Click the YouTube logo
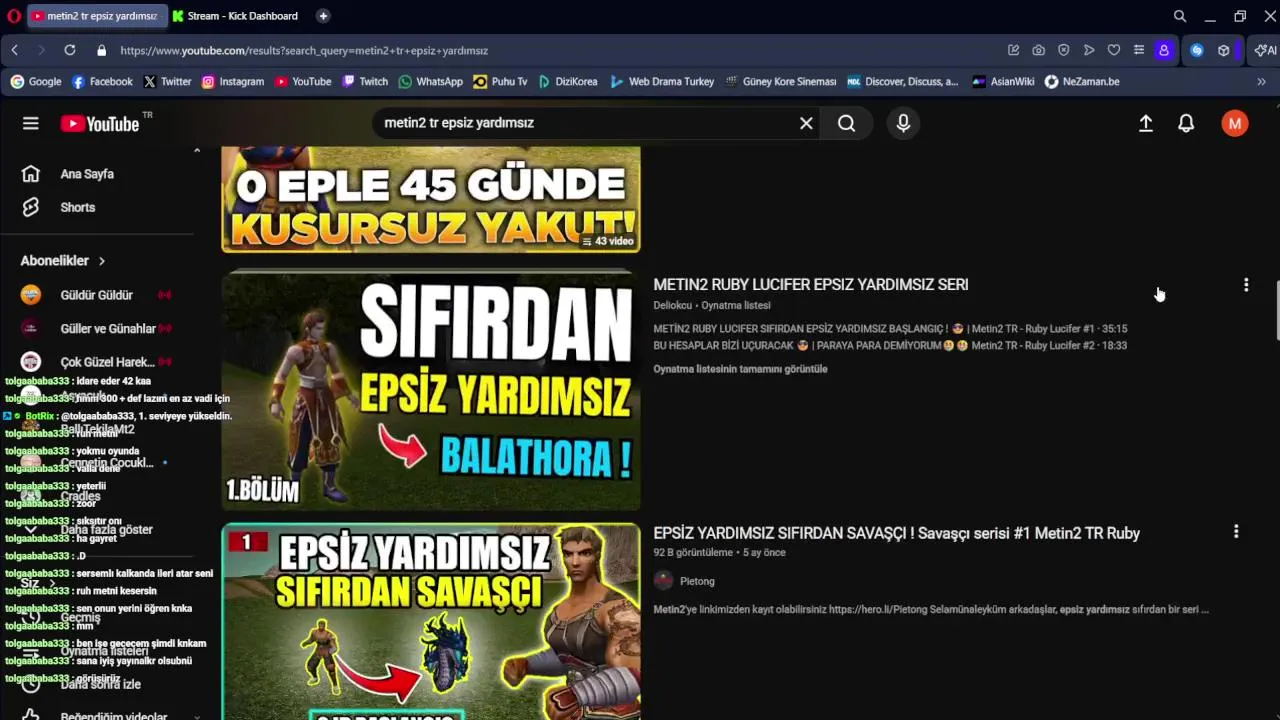Image resolution: width=1280 pixels, height=720 pixels. pos(100,123)
